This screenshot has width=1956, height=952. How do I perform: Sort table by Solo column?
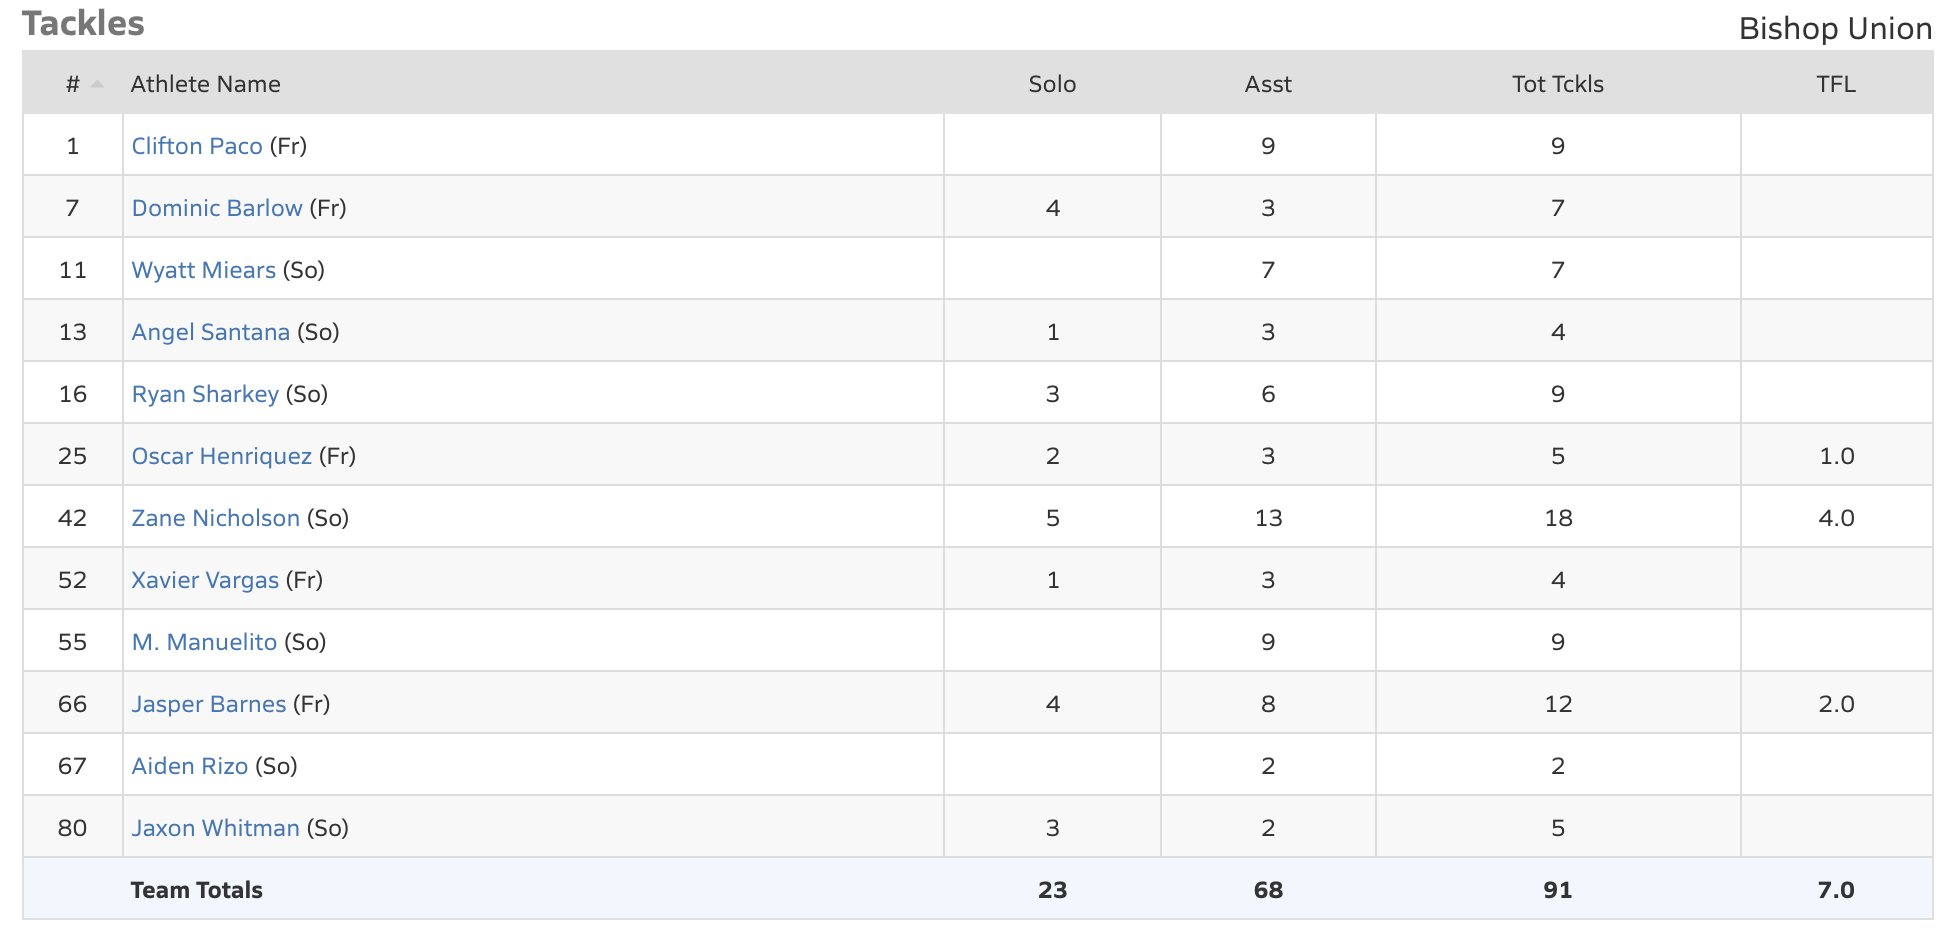tap(1052, 85)
